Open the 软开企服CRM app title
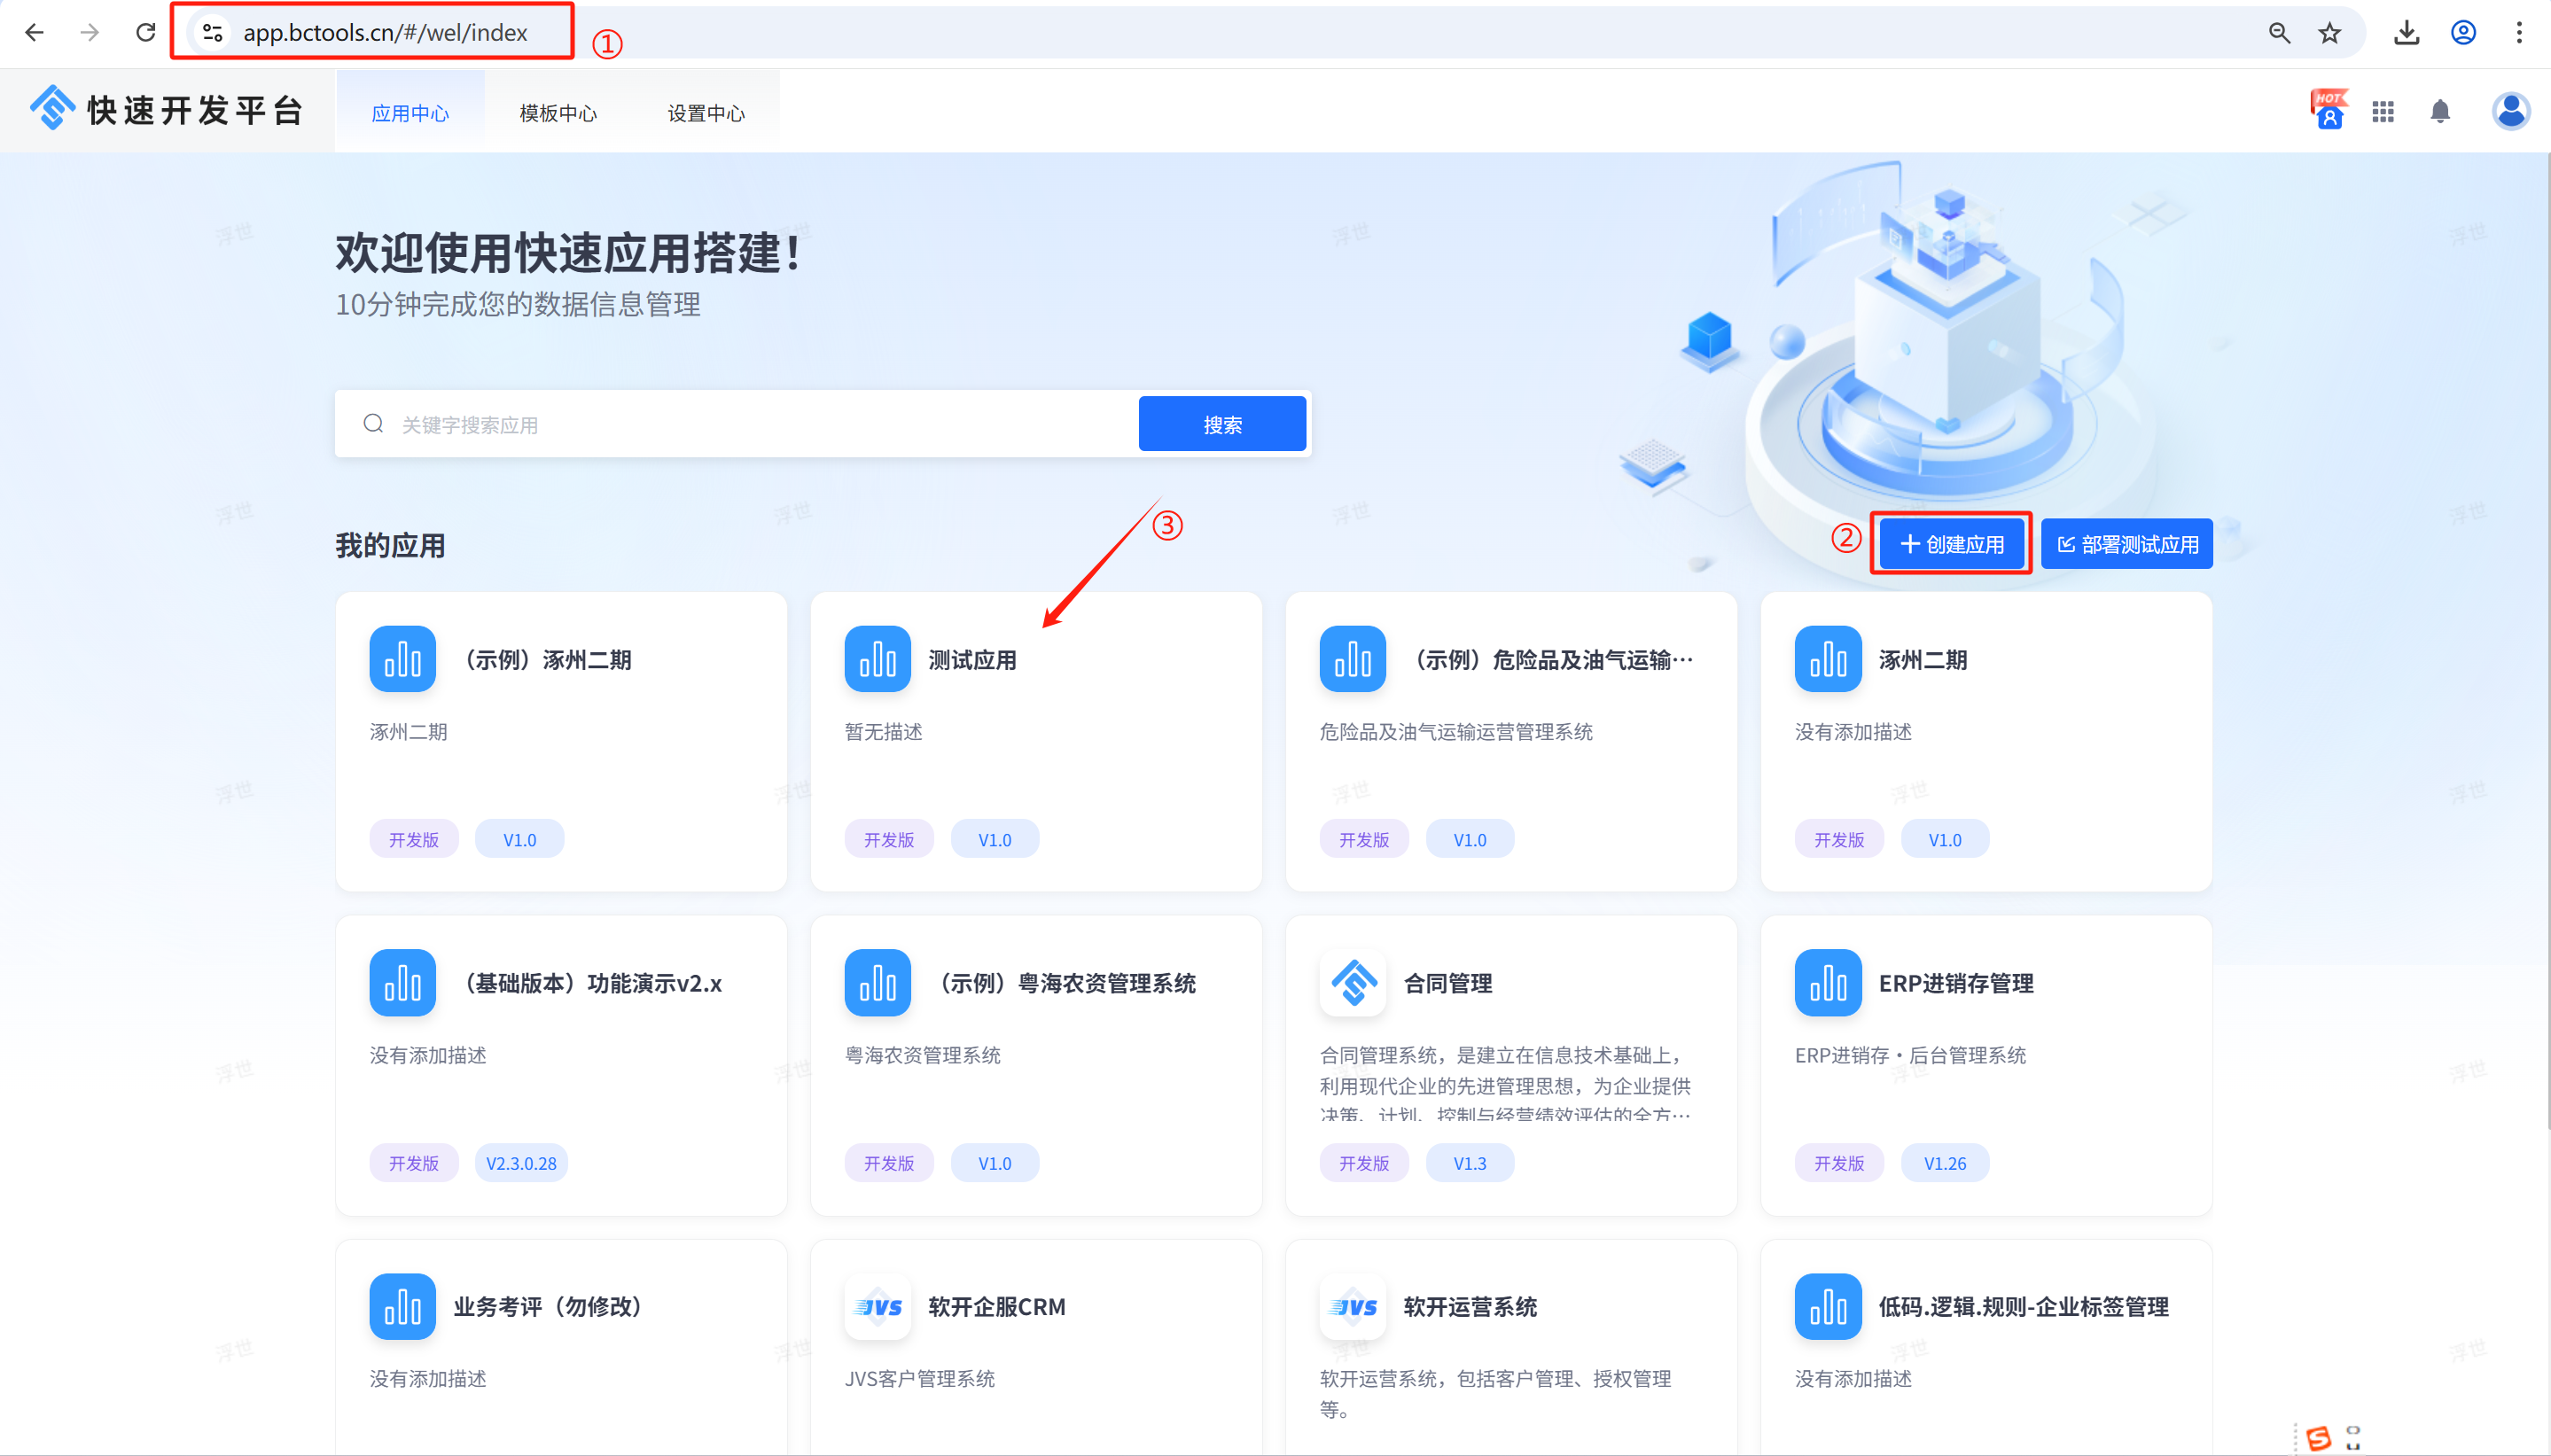 [997, 1306]
